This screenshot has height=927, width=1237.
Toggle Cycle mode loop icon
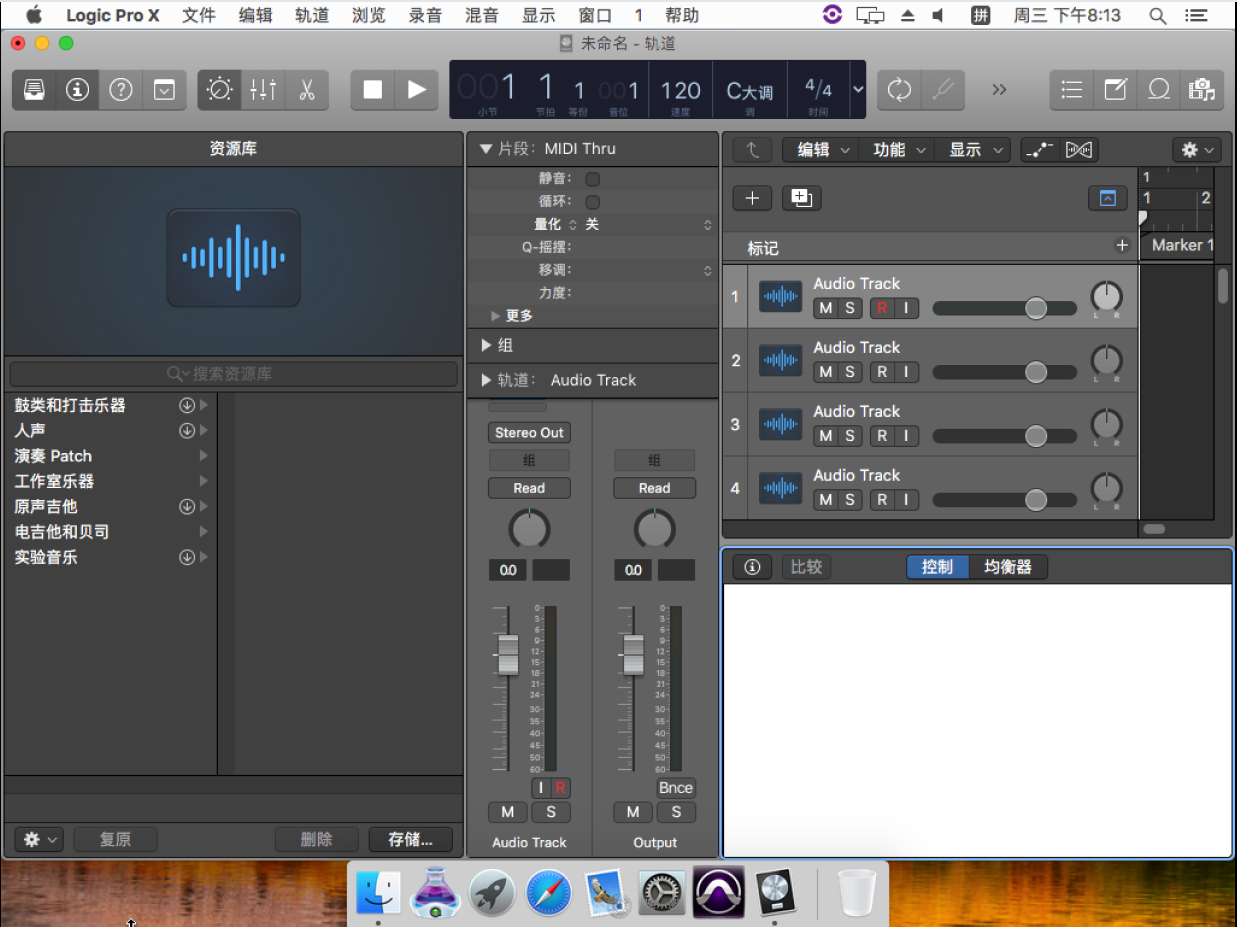[x=899, y=90]
